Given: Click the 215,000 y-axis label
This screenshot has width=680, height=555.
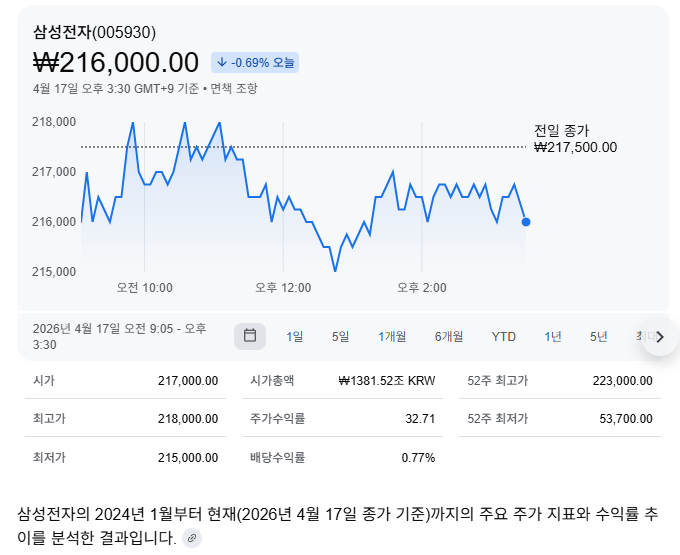Looking at the screenshot, I should point(54,272).
